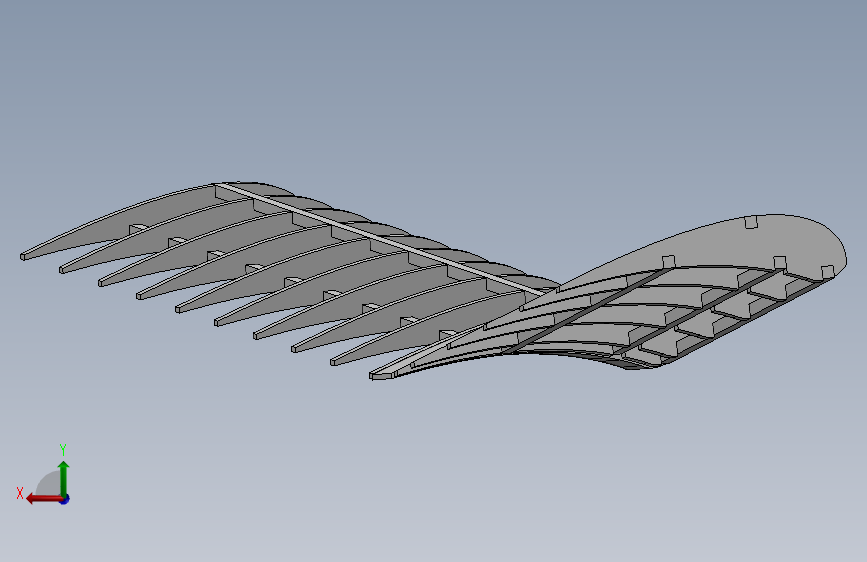This screenshot has height=562, width=867.
Task: Click the green Y axis arrow of the triad
Action: point(64,478)
